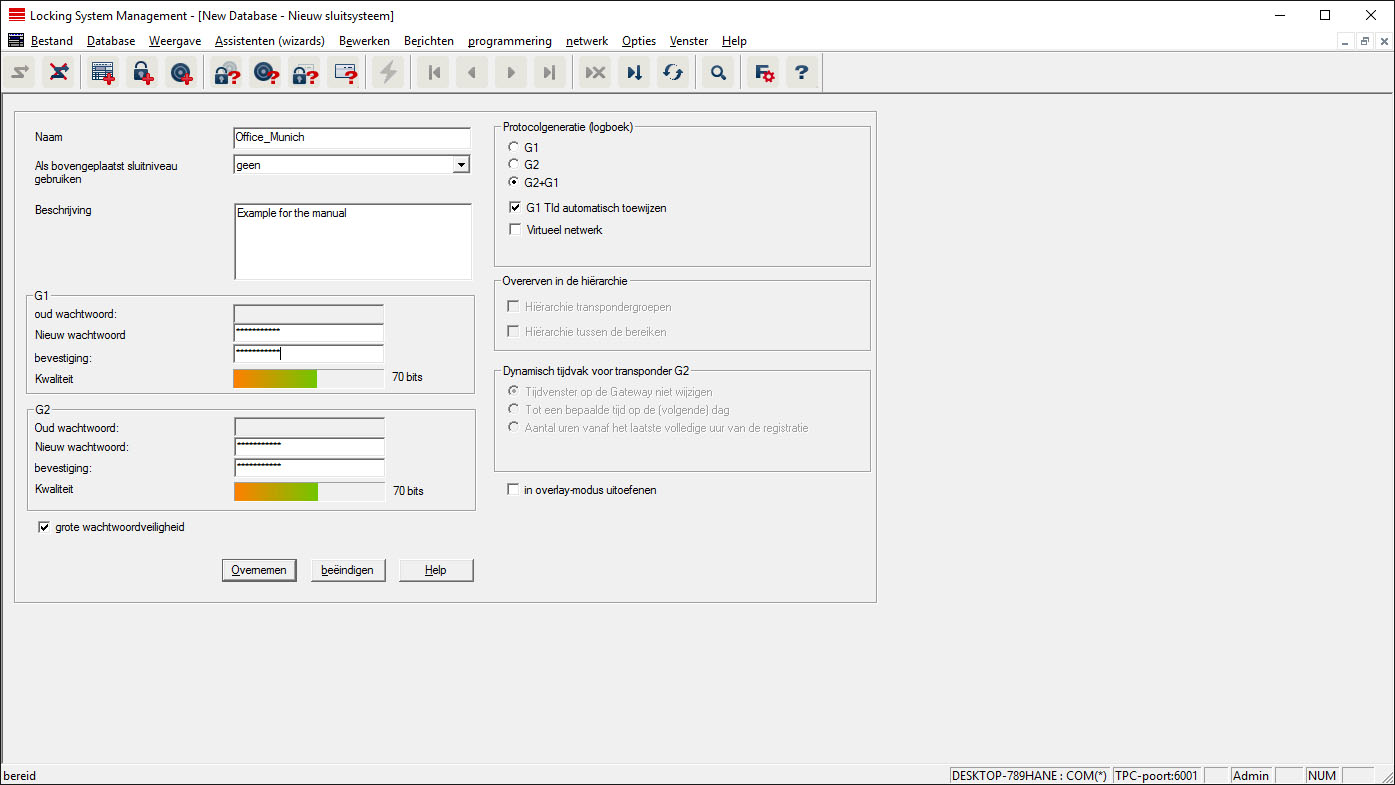Click the beëindigen button
Image resolution: width=1395 pixels, height=785 pixels.
click(x=348, y=570)
